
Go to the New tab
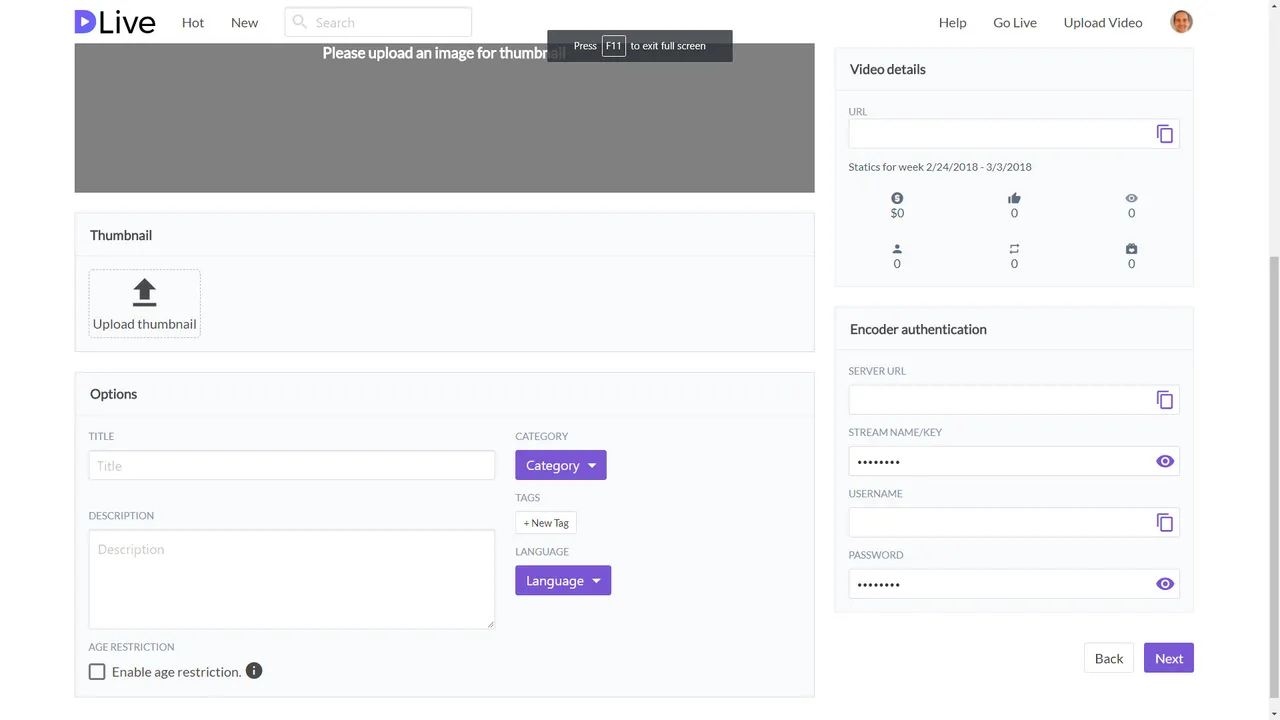coord(245,22)
